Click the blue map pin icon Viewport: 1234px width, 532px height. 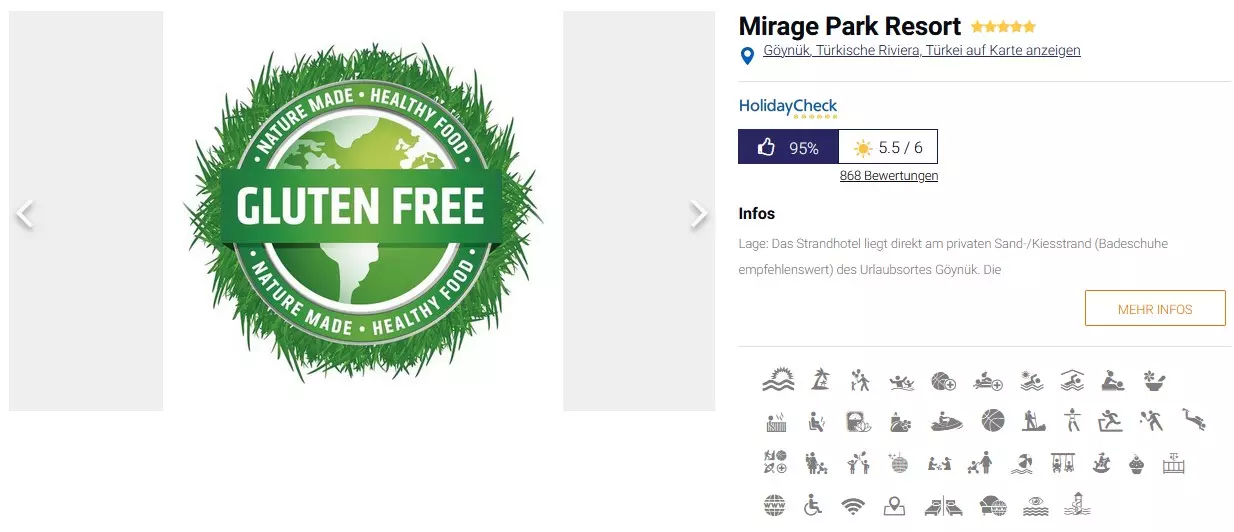click(747, 56)
